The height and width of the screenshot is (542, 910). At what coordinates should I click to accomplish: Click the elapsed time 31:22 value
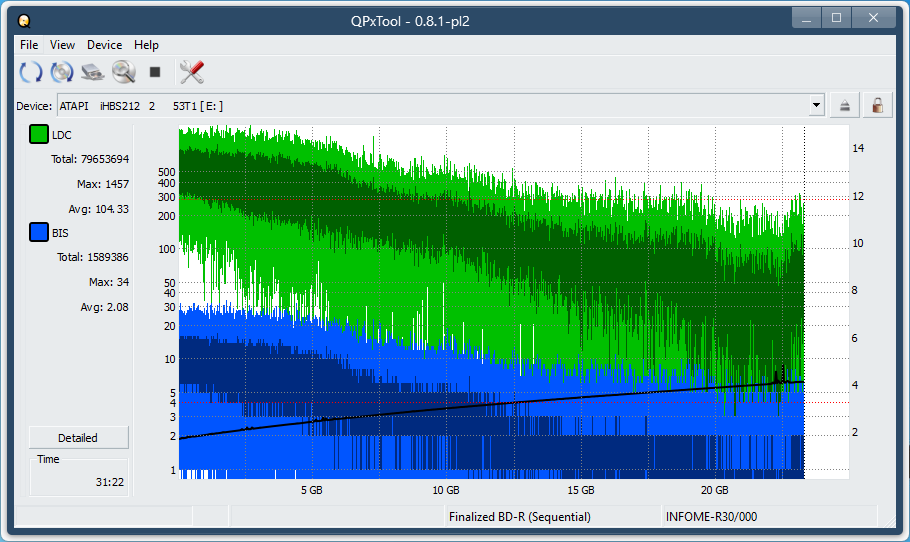pos(110,482)
